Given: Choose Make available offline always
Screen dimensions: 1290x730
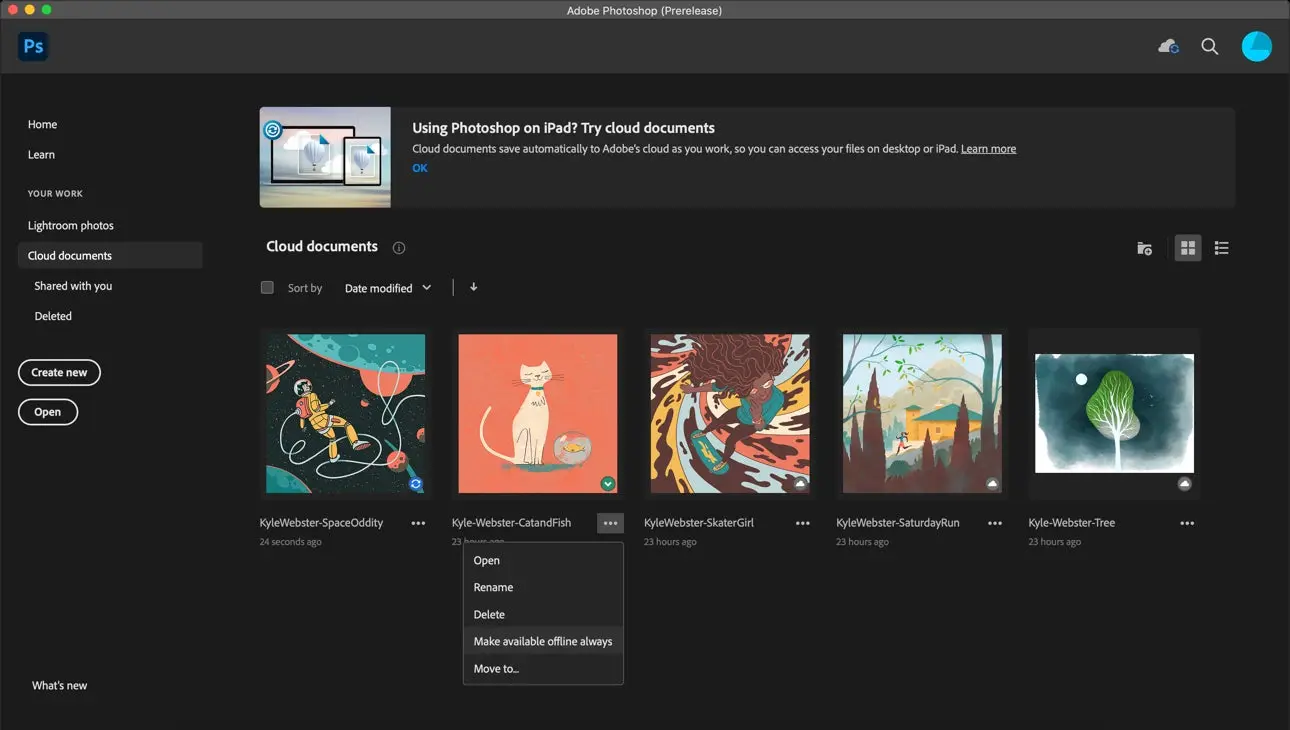Looking at the screenshot, I should [542, 641].
